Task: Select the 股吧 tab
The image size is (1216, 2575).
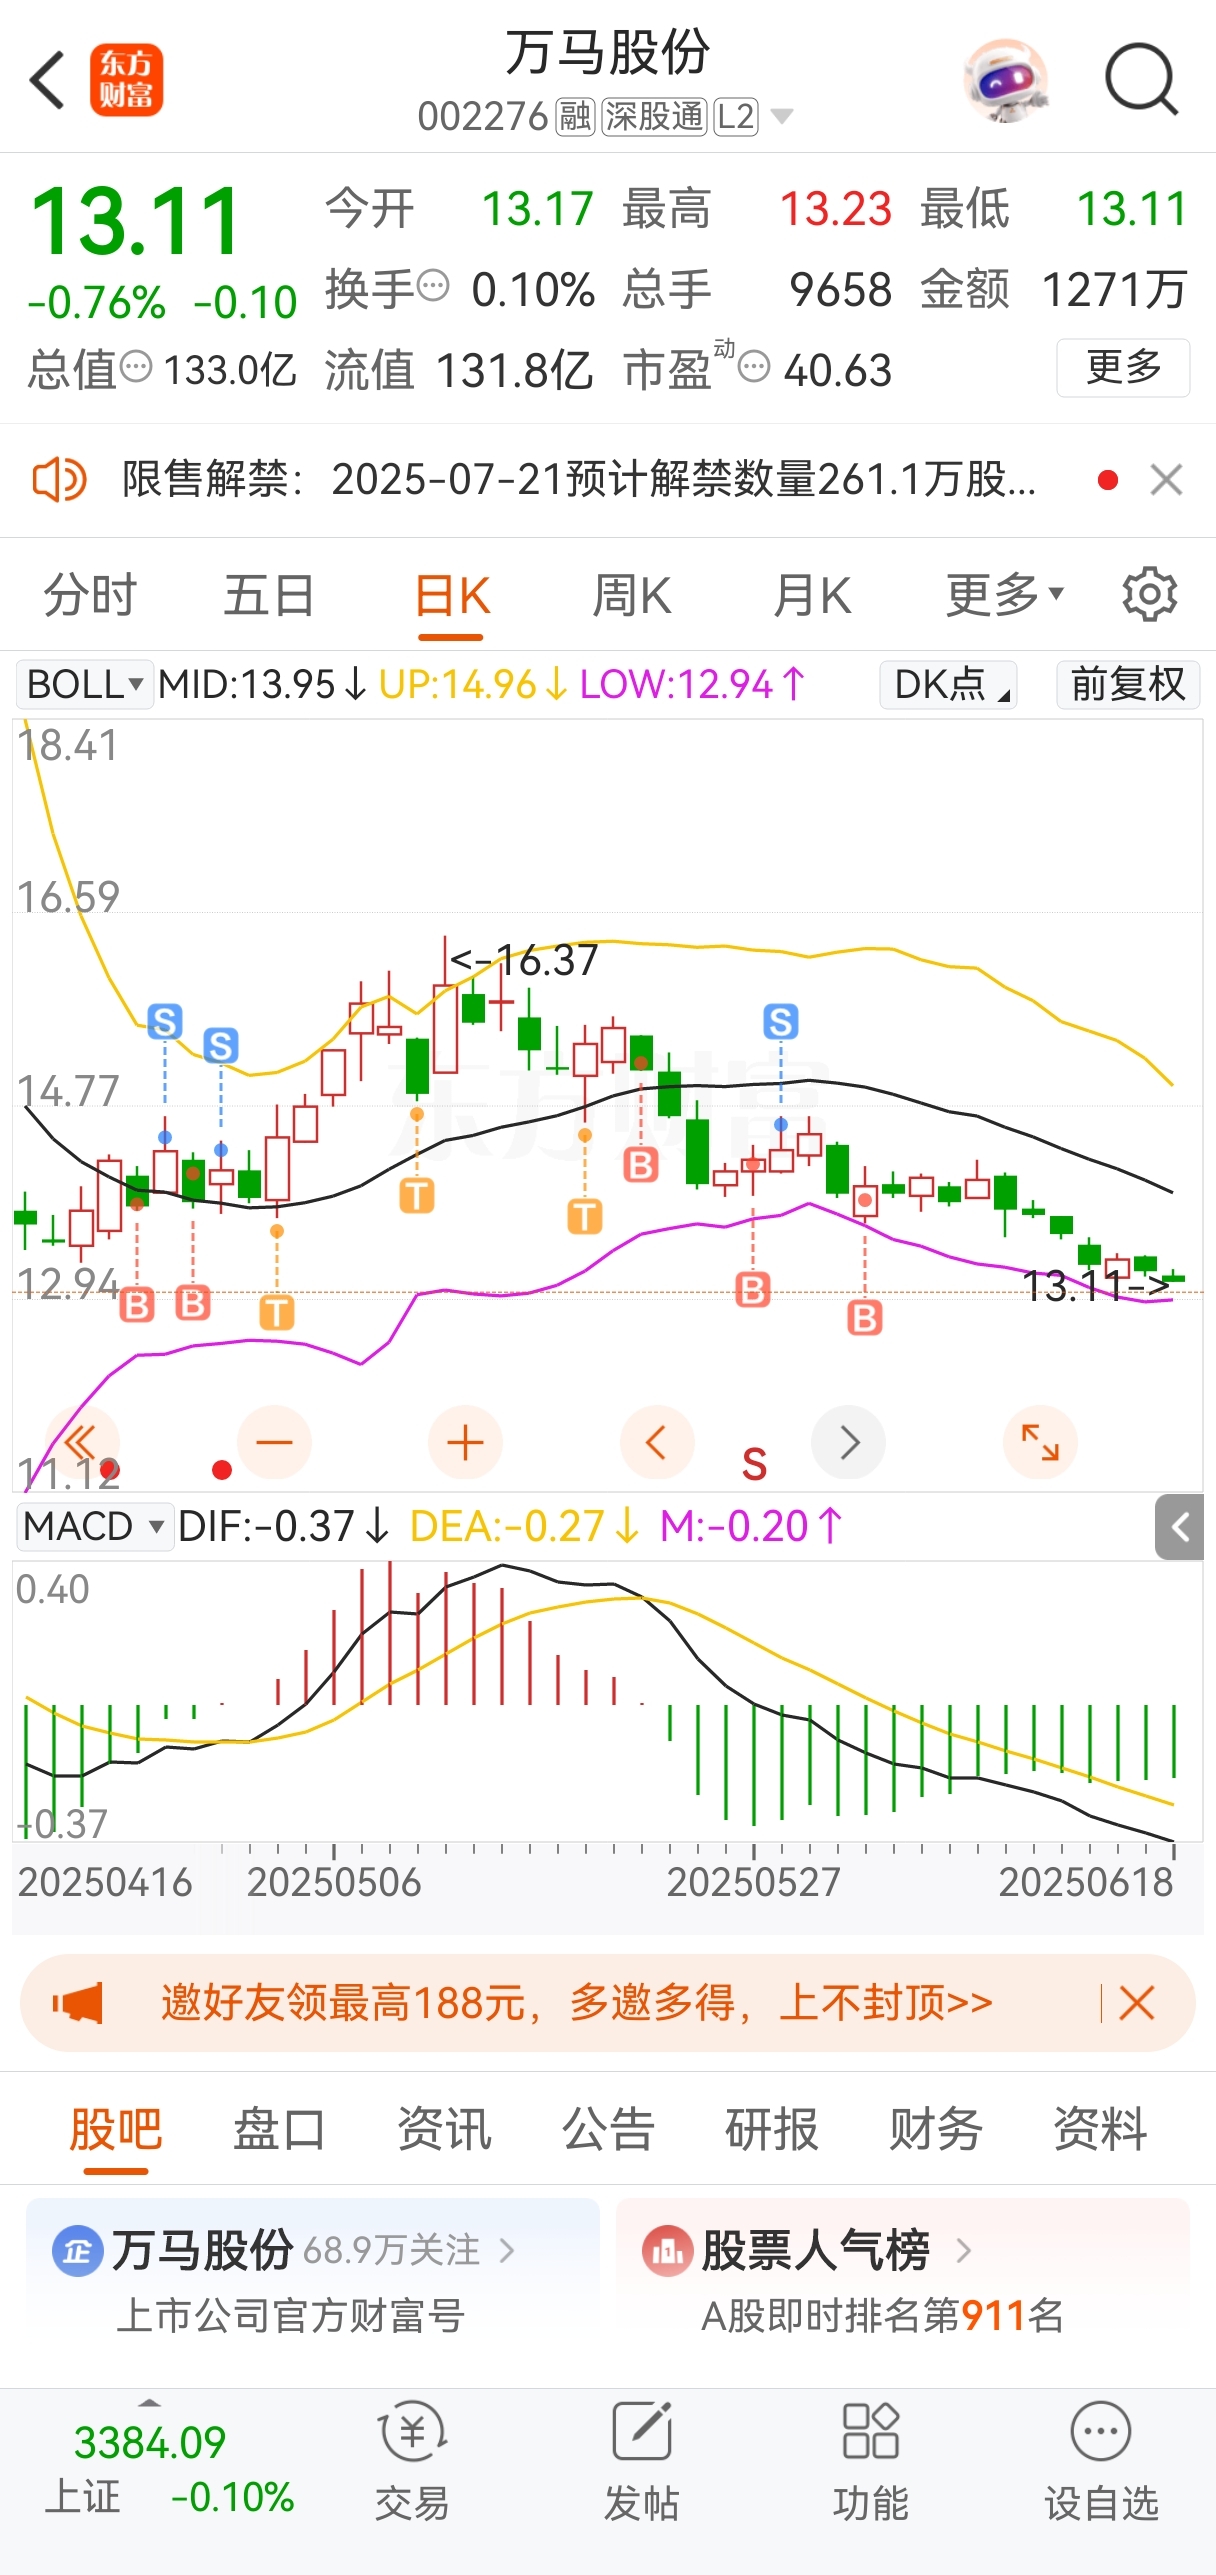Action: point(116,2129)
